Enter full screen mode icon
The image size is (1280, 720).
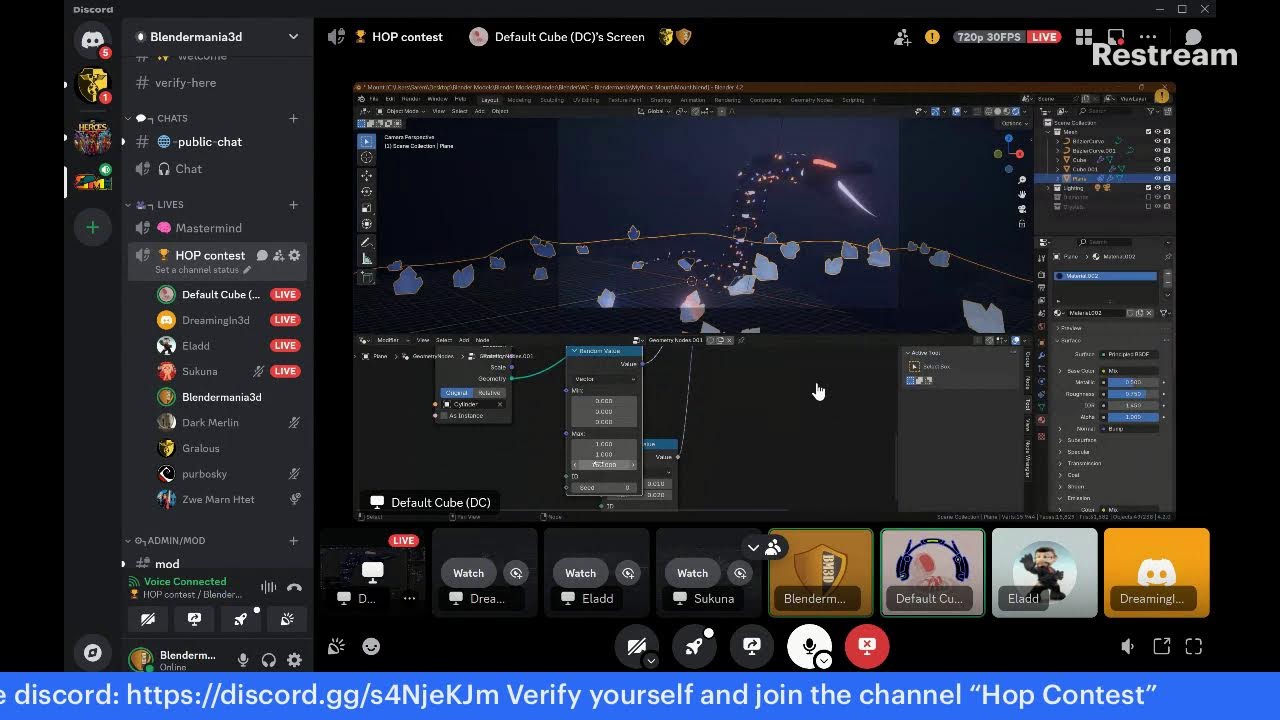(x=1193, y=647)
